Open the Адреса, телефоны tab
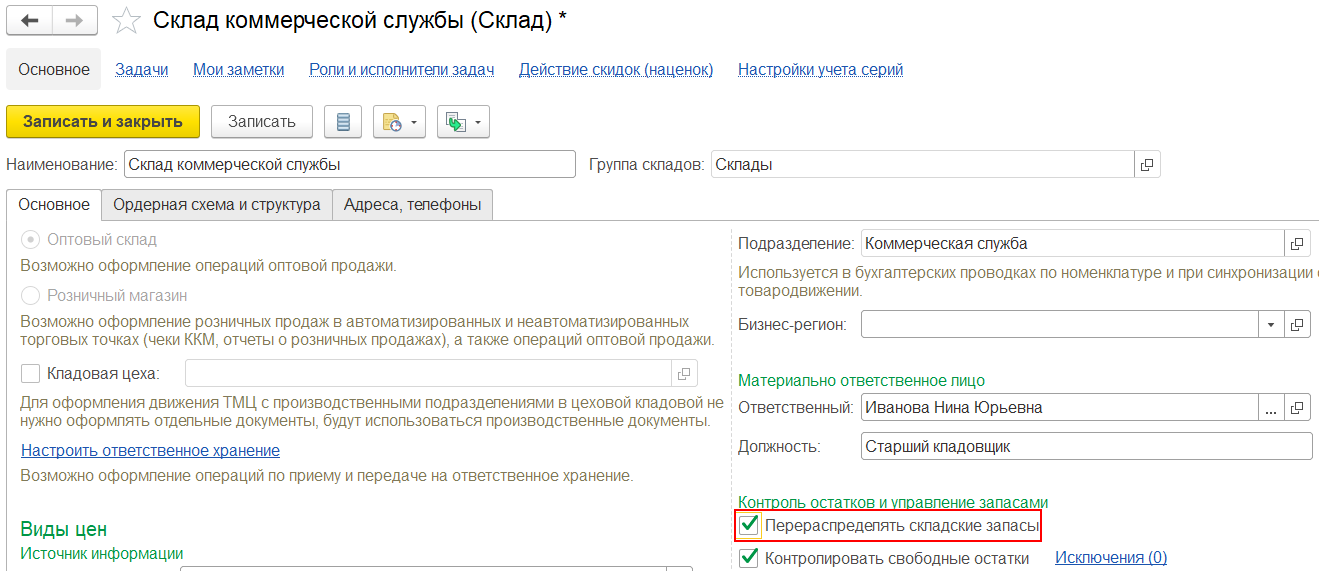The width and height of the screenshot is (1319, 571). tap(412, 204)
